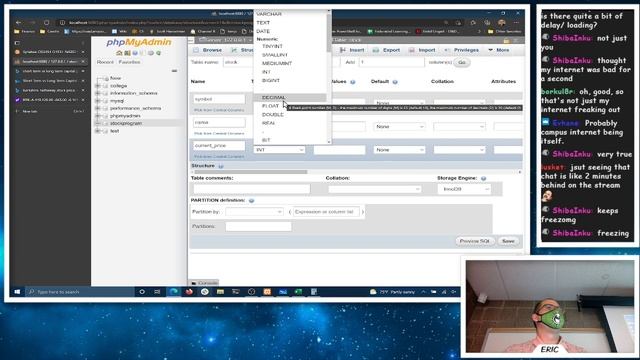
Task: Click the Table comments input field
Action: point(251,189)
